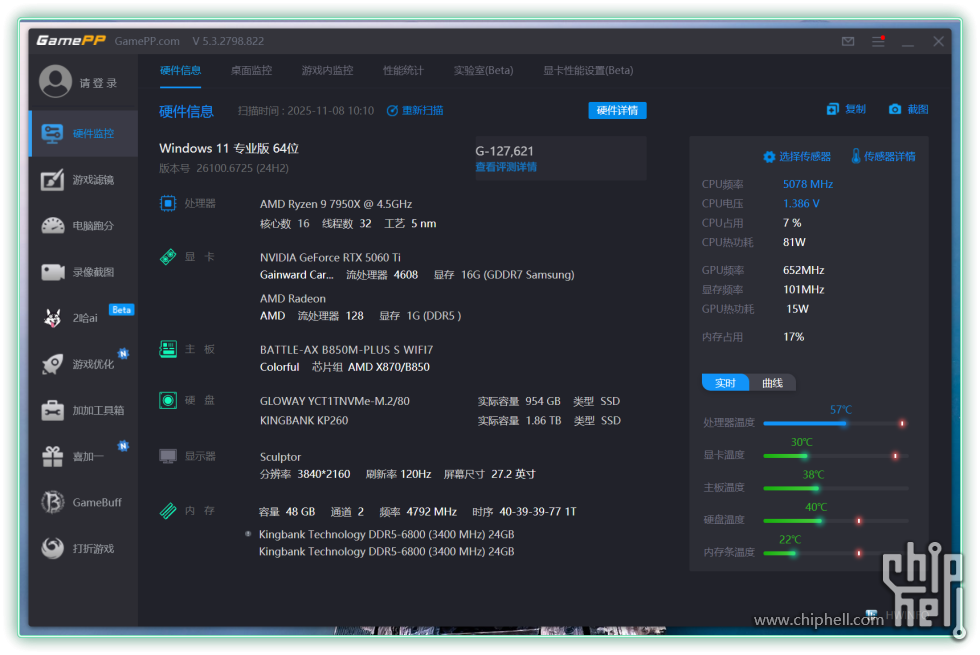Click 重新扫描 rescan link

(x=415, y=110)
